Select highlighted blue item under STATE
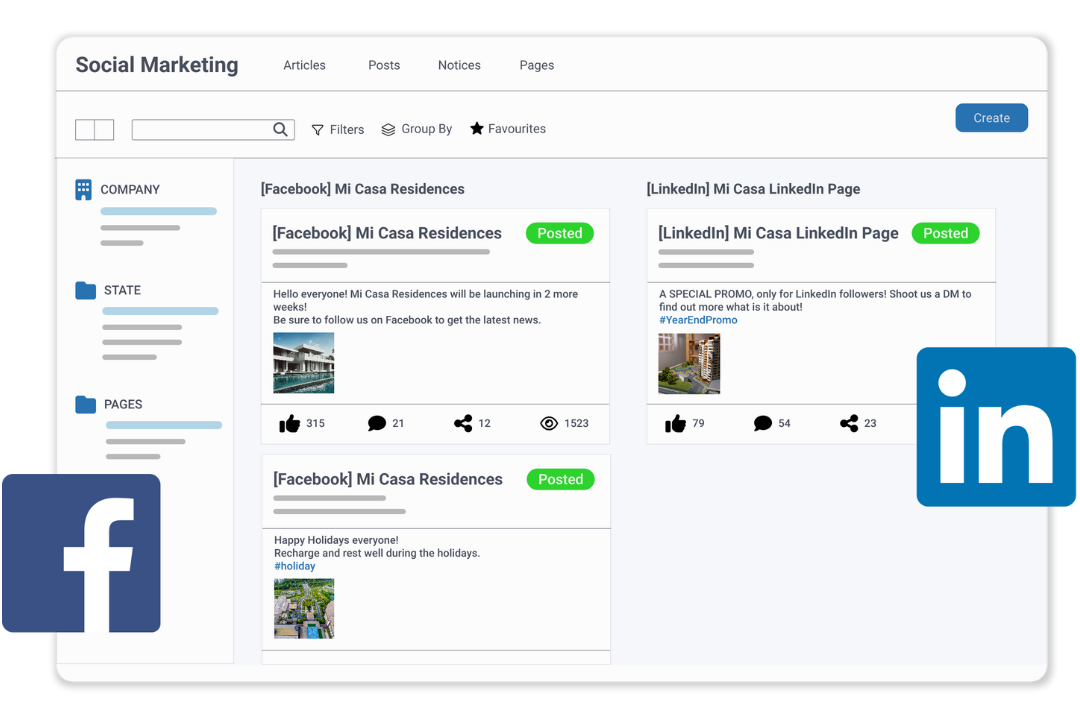Screen dimensions: 1080x720 pos(160,311)
